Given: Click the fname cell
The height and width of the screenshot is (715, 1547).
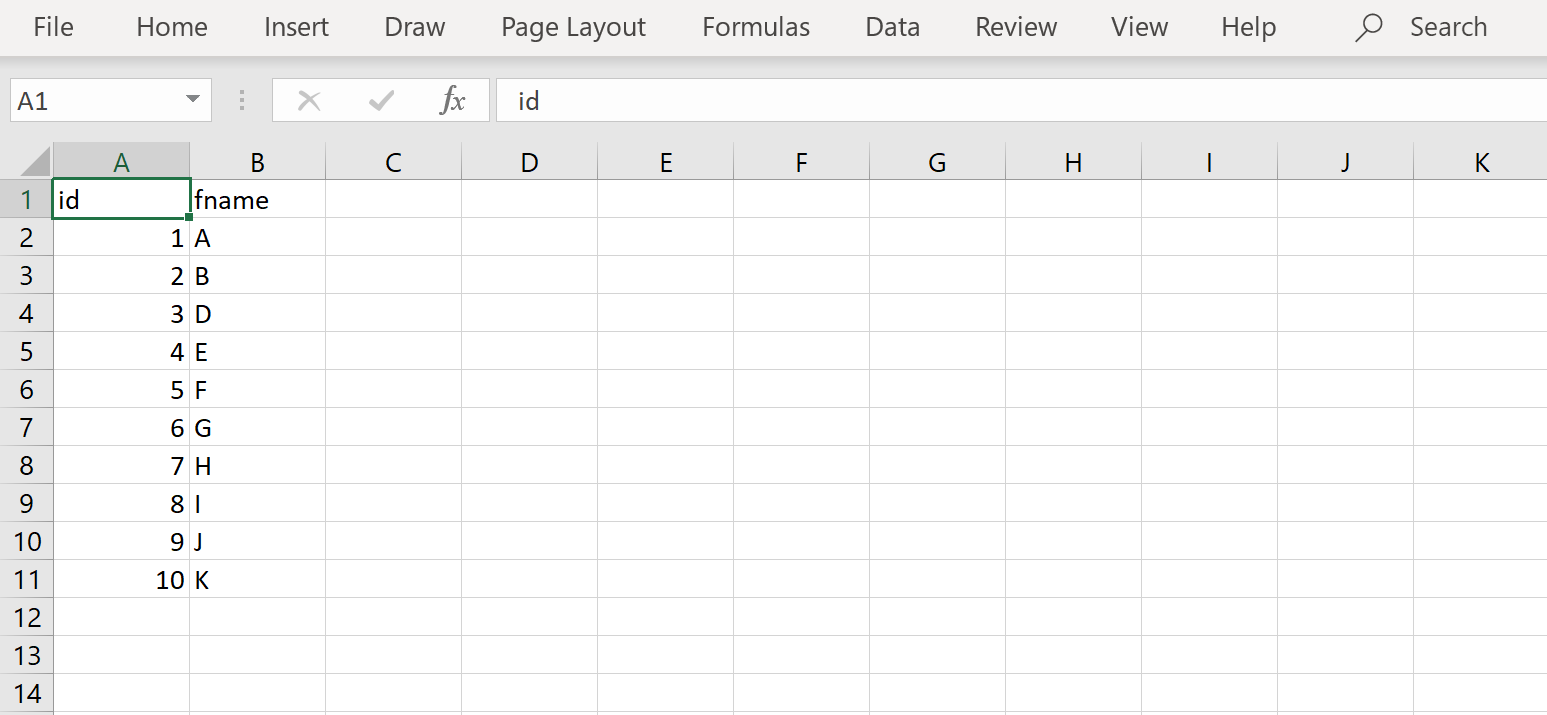Looking at the screenshot, I should point(257,200).
